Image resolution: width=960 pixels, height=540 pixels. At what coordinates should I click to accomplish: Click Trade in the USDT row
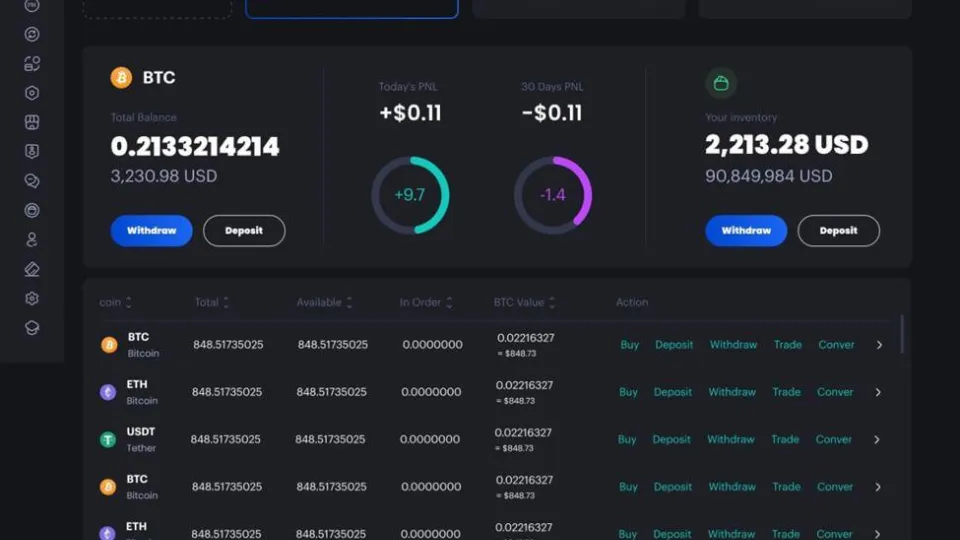click(785, 440)
